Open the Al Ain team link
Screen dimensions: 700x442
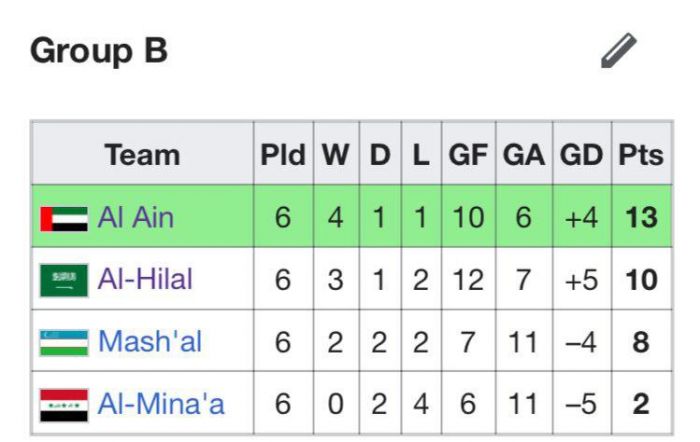click(x=136, y=217)
